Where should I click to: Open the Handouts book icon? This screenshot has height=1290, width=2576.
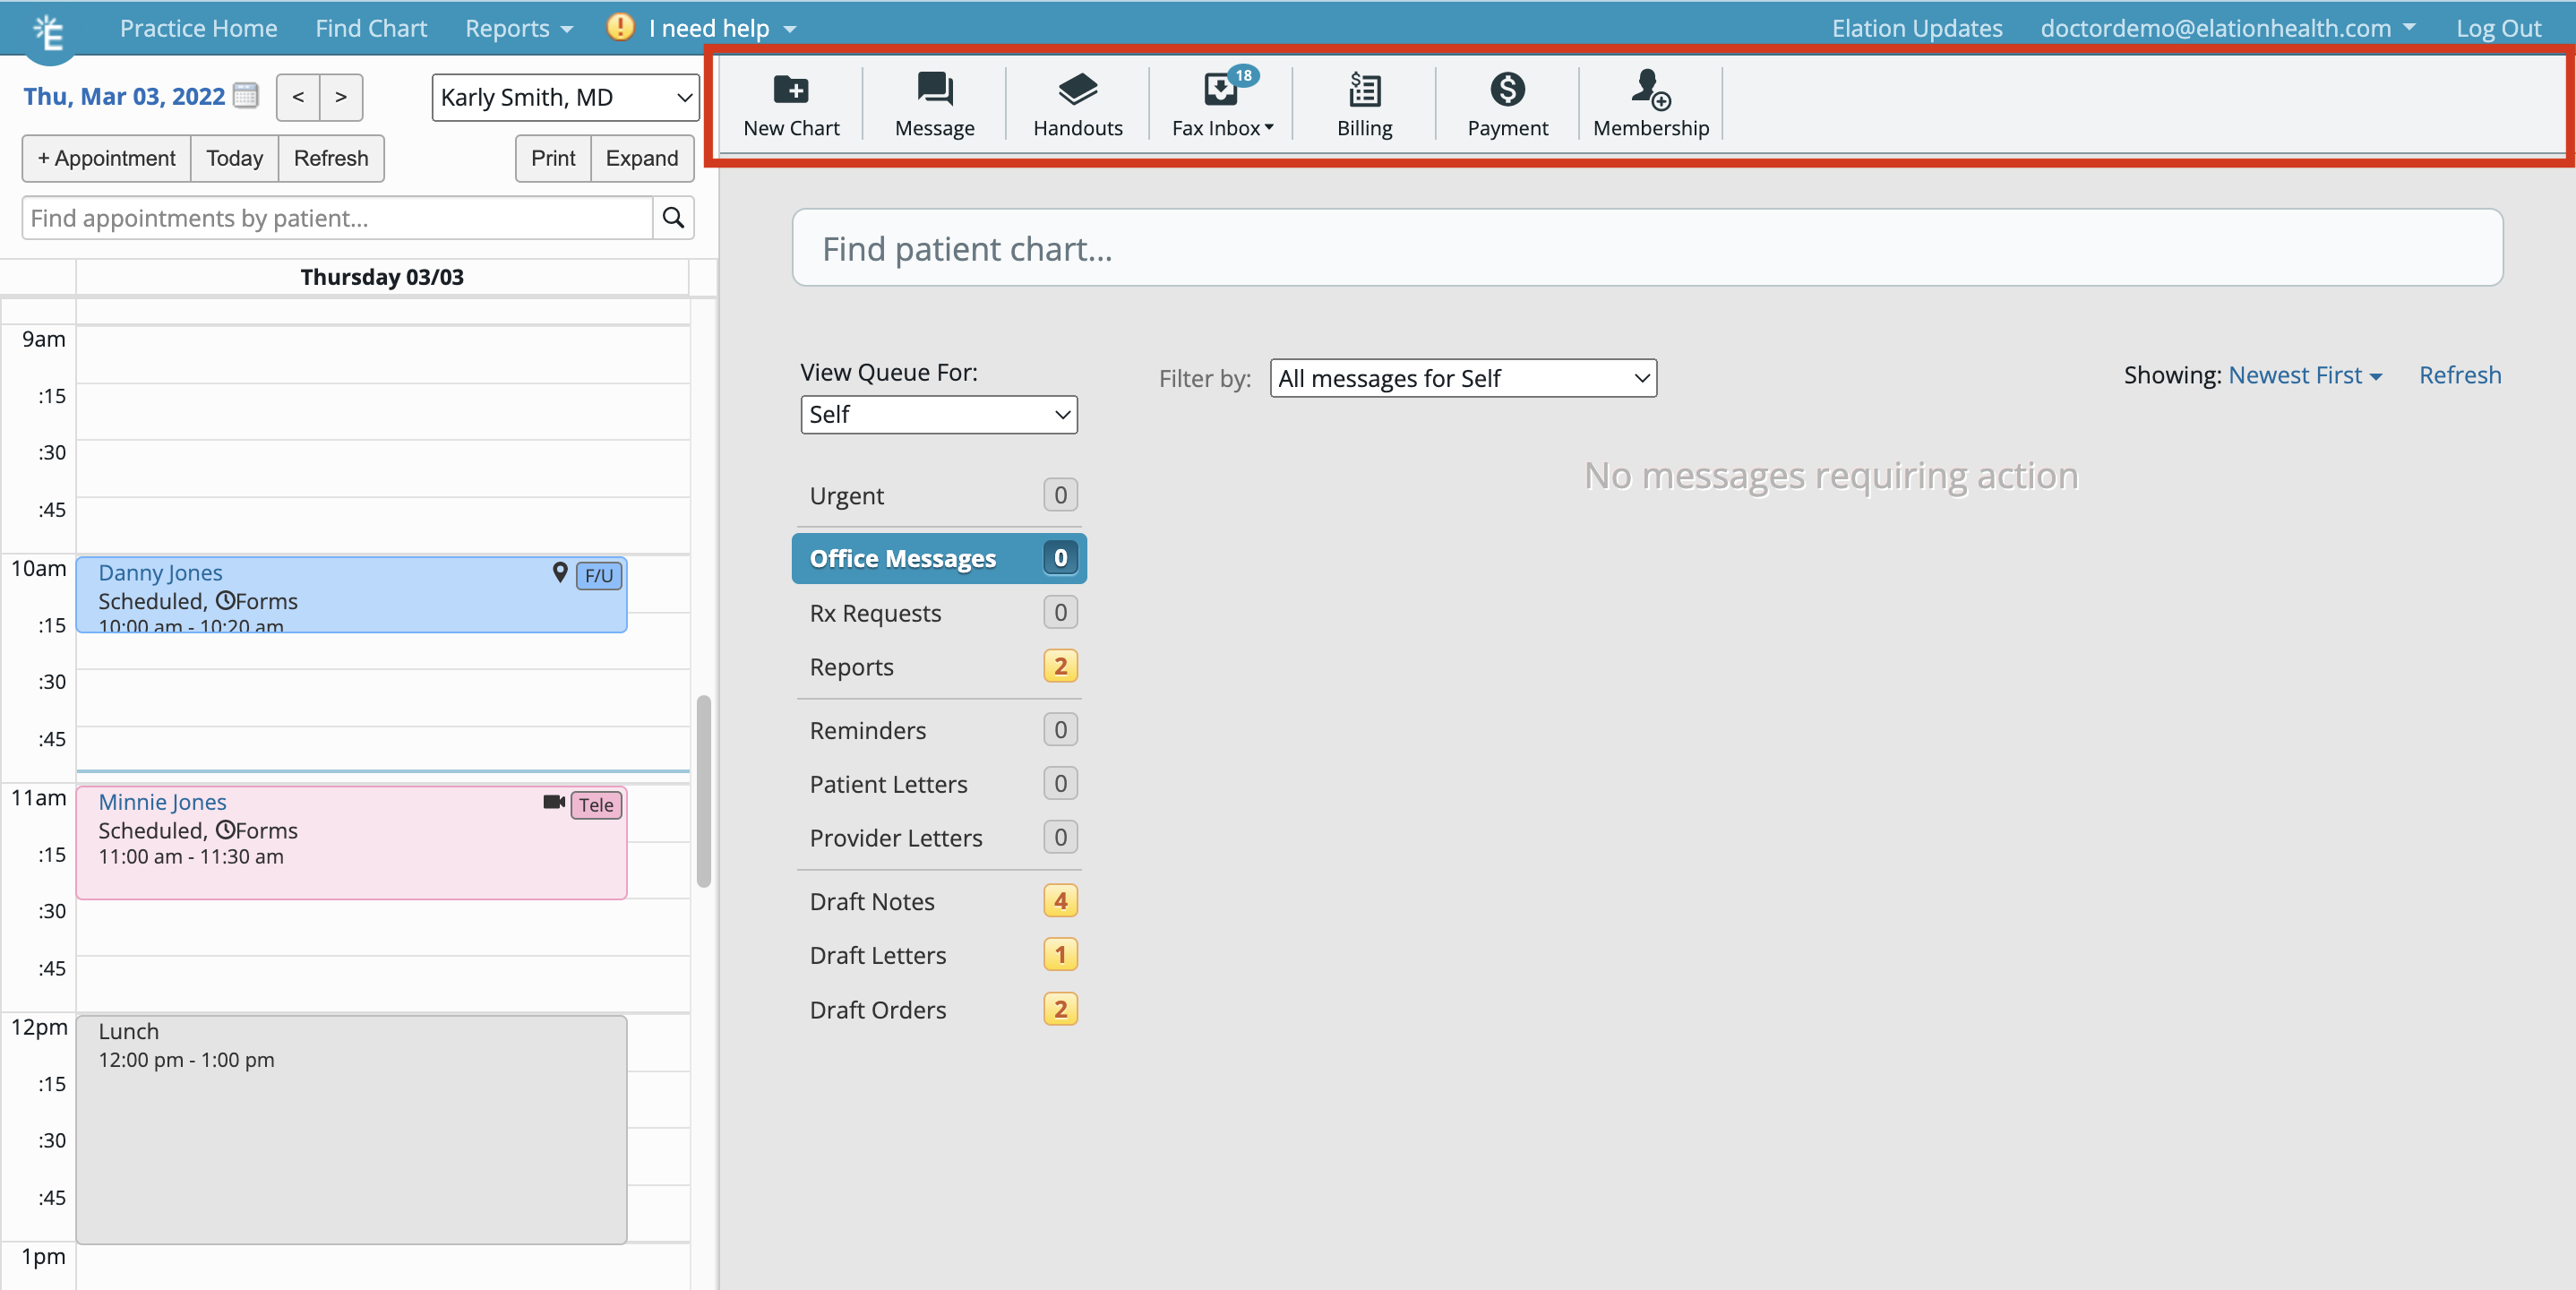click(1077, 90)
